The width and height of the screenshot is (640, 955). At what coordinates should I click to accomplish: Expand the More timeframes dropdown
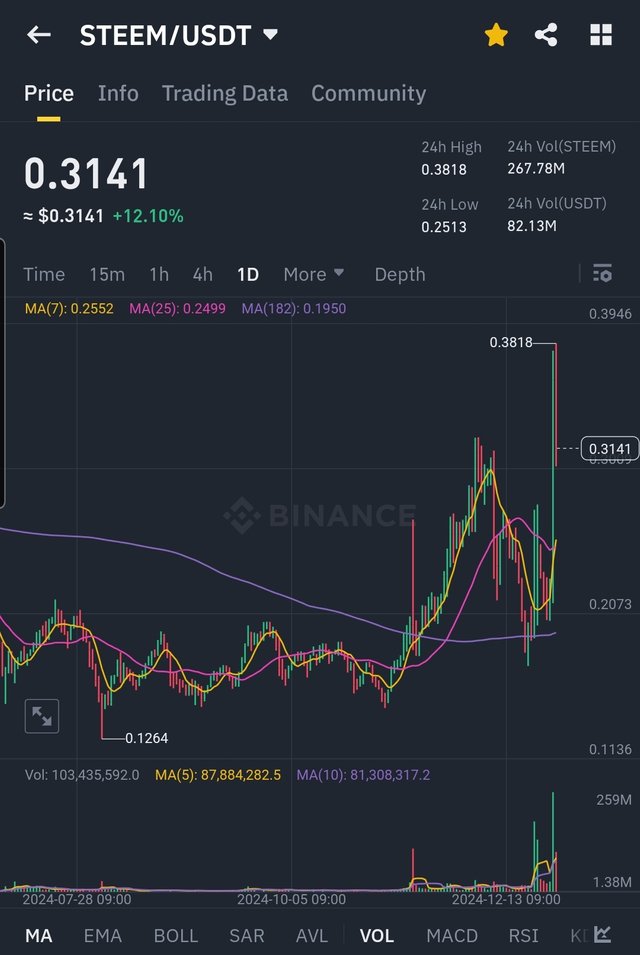tap(314, 274)
